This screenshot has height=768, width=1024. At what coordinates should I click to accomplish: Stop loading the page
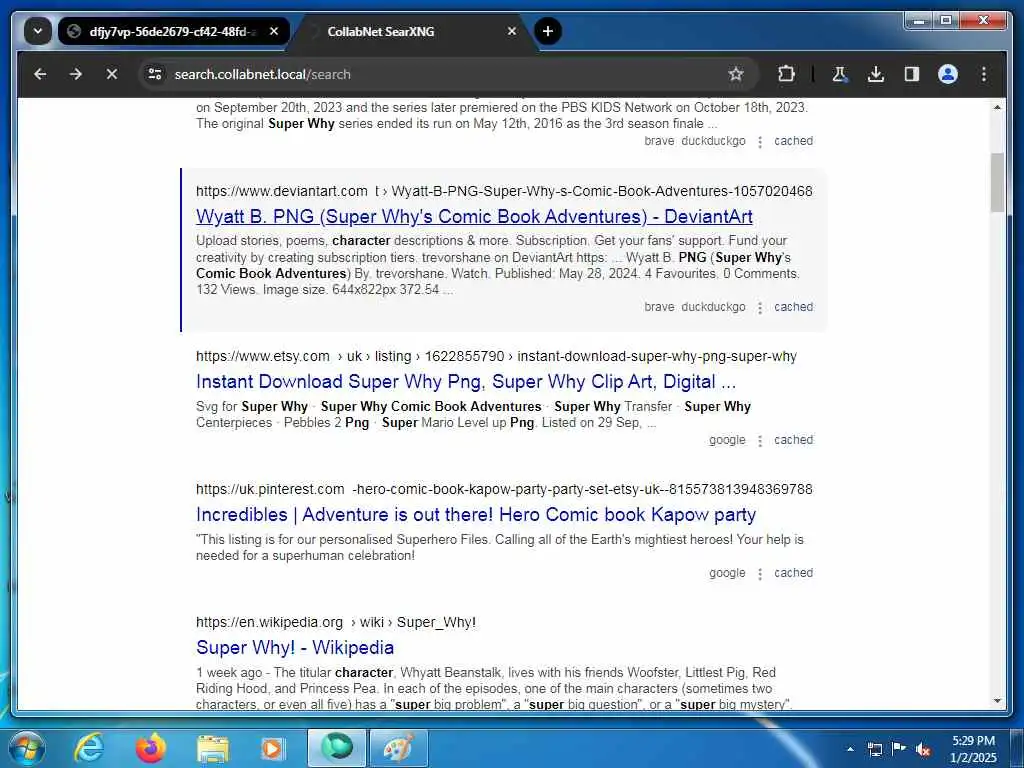112,74
